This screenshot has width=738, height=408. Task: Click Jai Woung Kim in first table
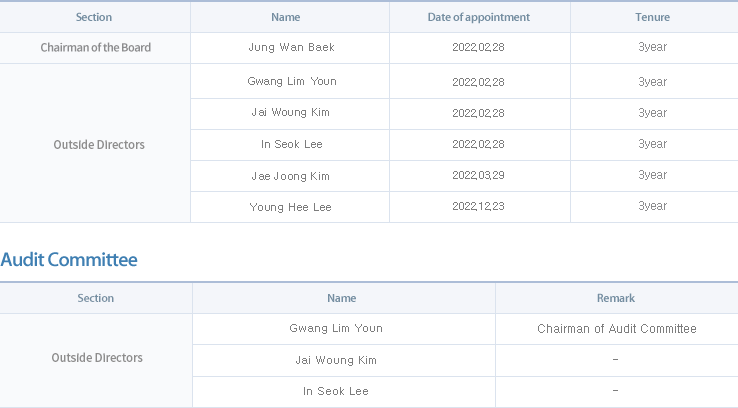290,112
